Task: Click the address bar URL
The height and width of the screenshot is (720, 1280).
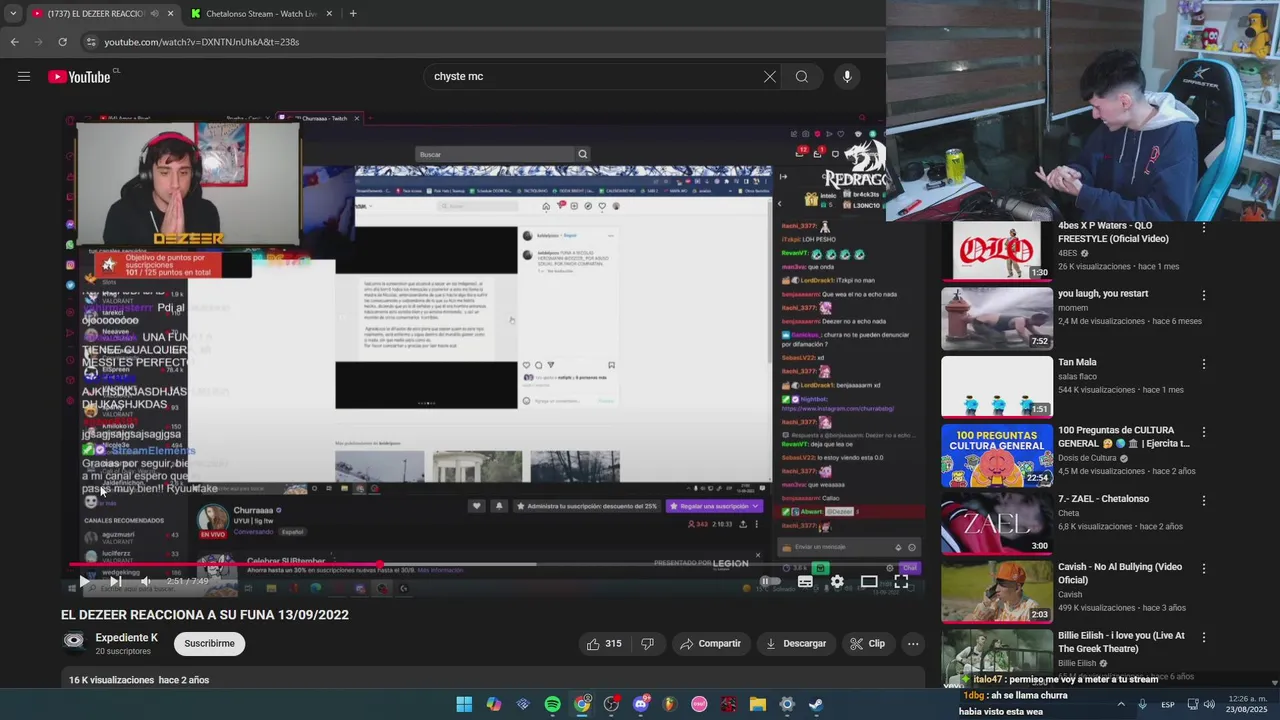Action: coord(202,42)
